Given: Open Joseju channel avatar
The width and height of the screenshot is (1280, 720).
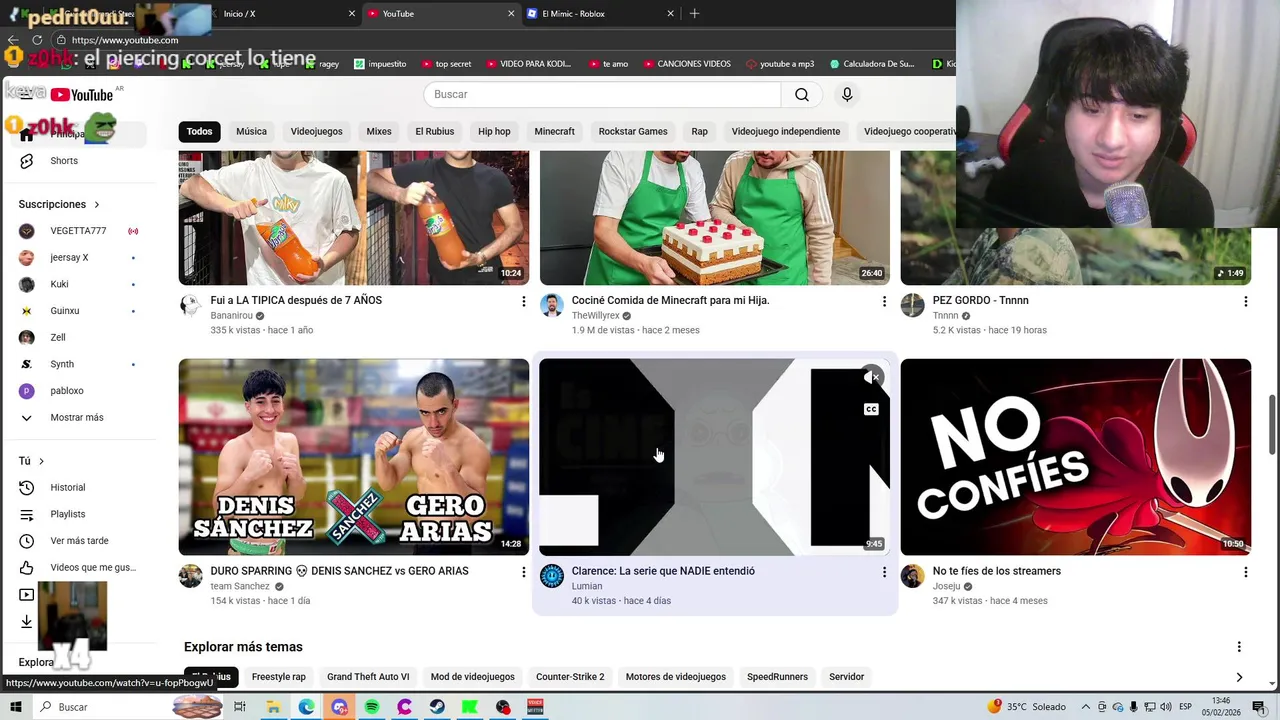Looking at the screenshot, I should (912, 577).
